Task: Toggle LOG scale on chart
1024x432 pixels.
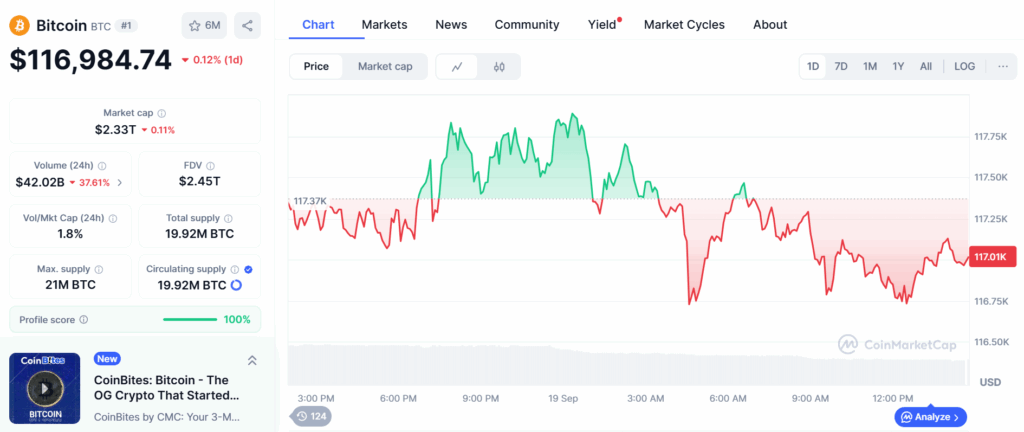Action: pos(965,67)
